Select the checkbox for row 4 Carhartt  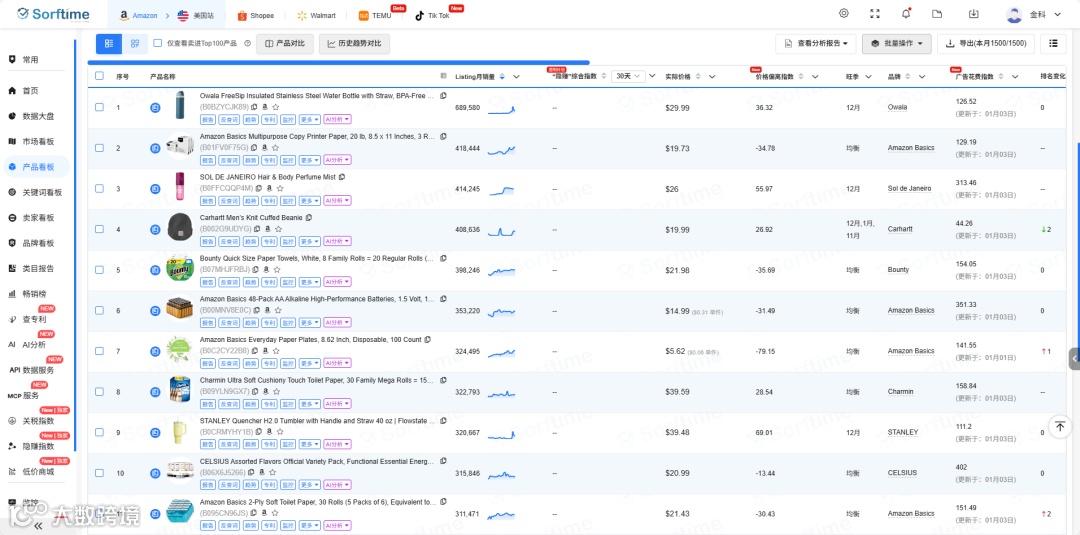coord(99,229)
